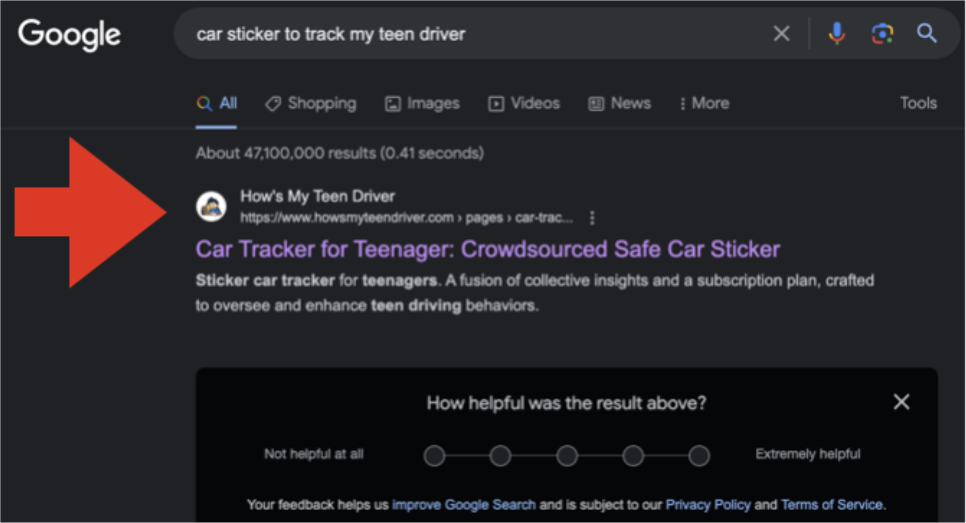Select first rating nearest Not helpful at all
The image size is (966, 523).
(x=434, y=456)
